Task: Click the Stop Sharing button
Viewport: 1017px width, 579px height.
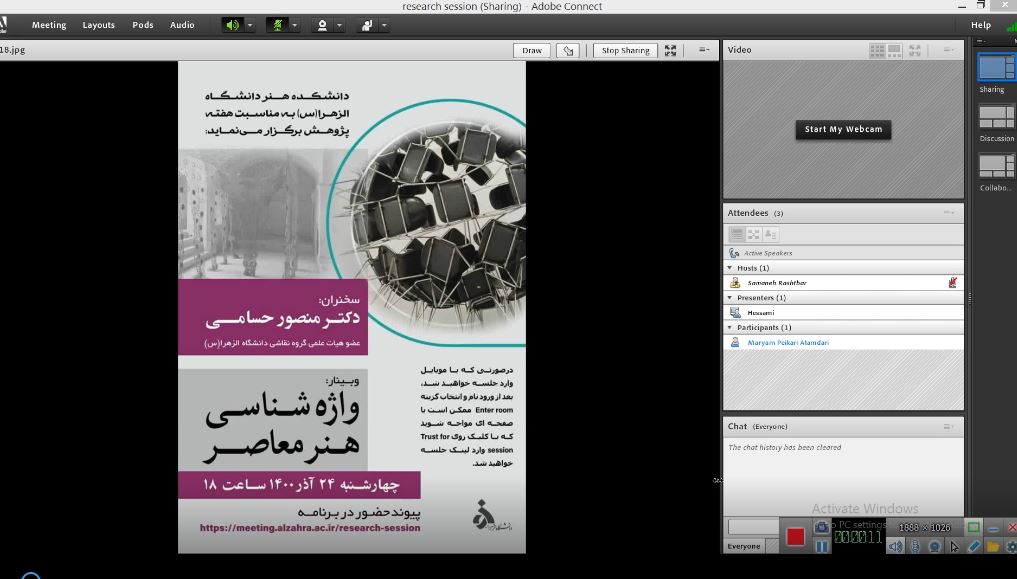Action: [625, 50]
